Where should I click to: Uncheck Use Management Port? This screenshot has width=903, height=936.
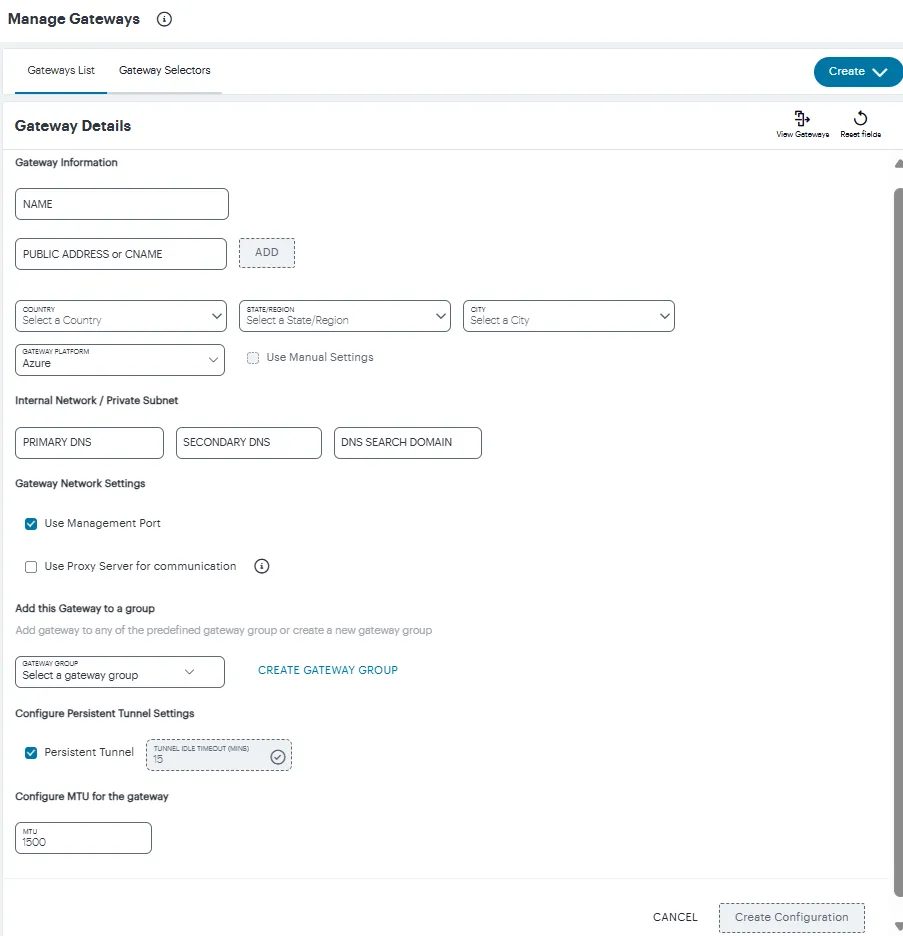click(31, 524)
